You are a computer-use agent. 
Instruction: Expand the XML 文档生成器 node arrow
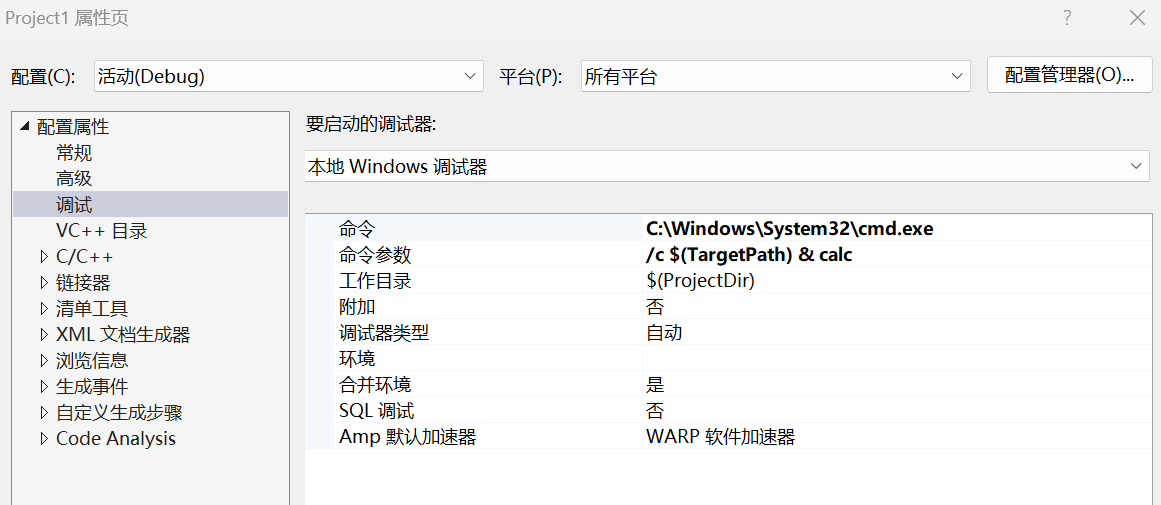44,335
